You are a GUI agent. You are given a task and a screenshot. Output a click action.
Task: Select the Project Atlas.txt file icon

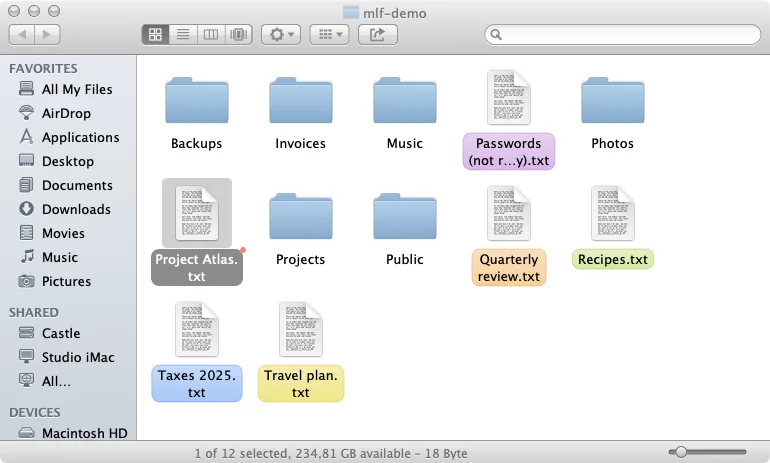click(196, 213)
